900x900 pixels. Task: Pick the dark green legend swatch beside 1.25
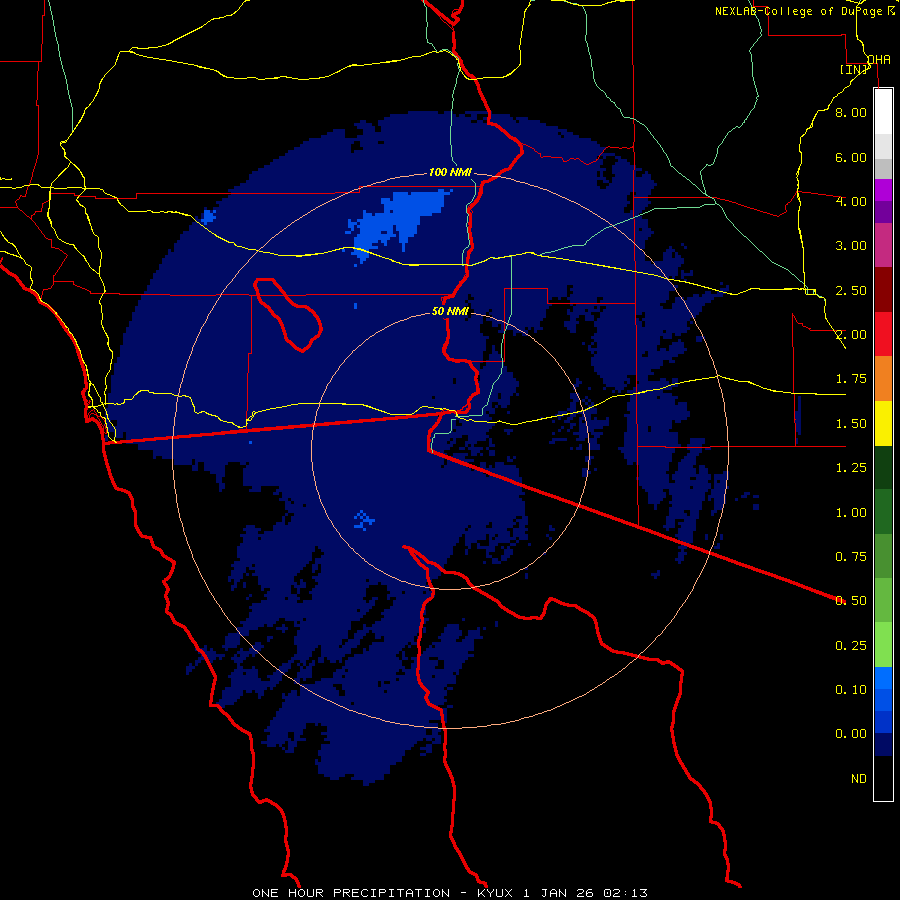click(883, 468)
